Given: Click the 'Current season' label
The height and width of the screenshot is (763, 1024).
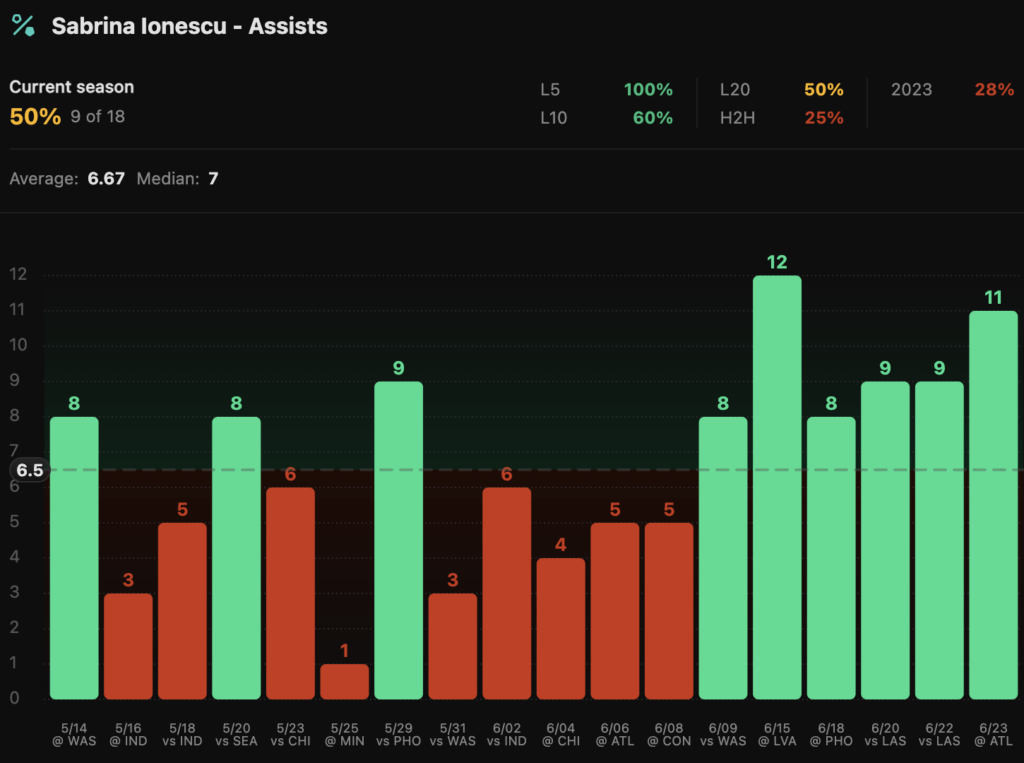Looking at the screenshot, I should pos(71,87).
